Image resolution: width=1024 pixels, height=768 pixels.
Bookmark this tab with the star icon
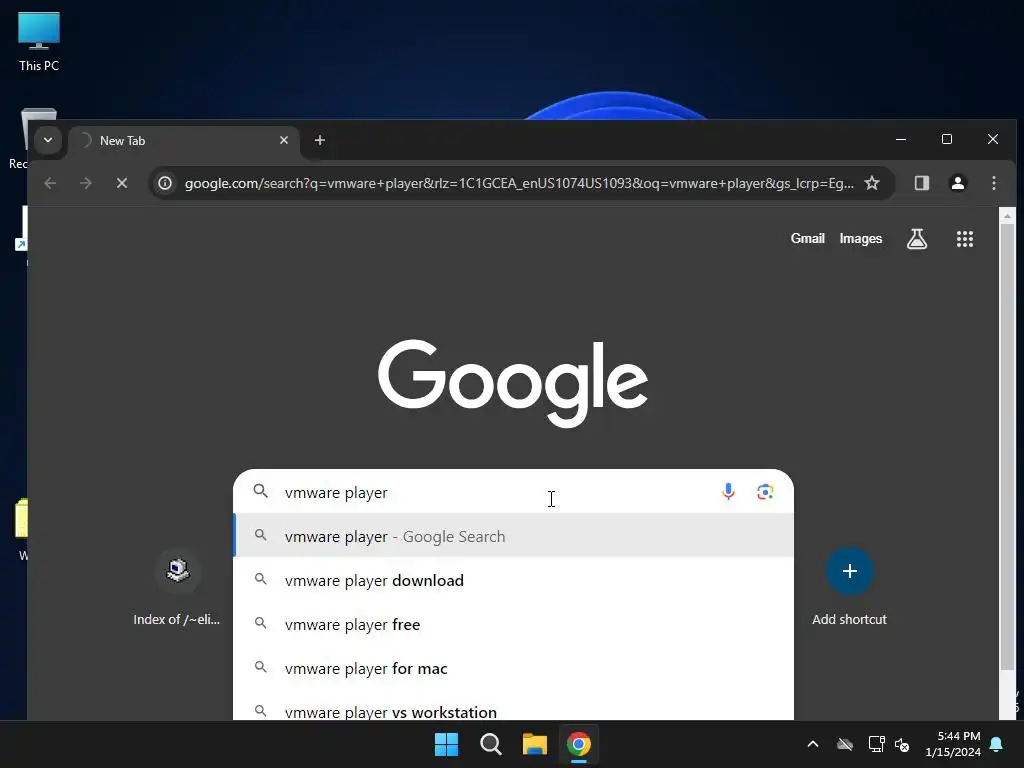tap(872, 184)
